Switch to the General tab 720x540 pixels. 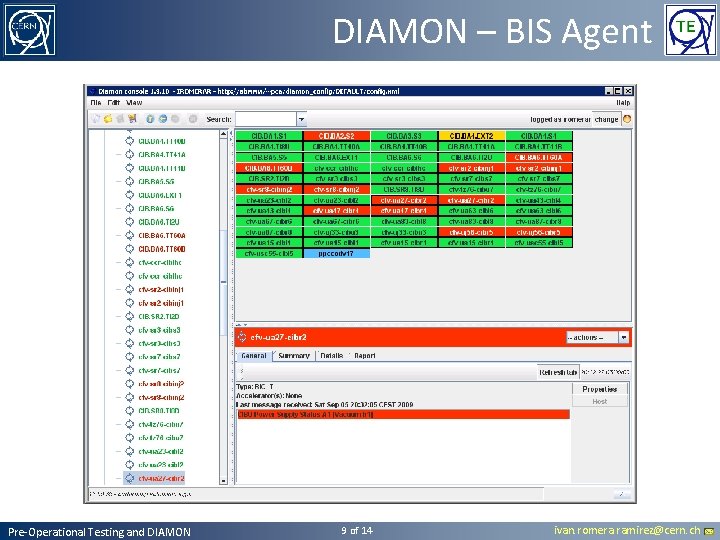[253, 355]
